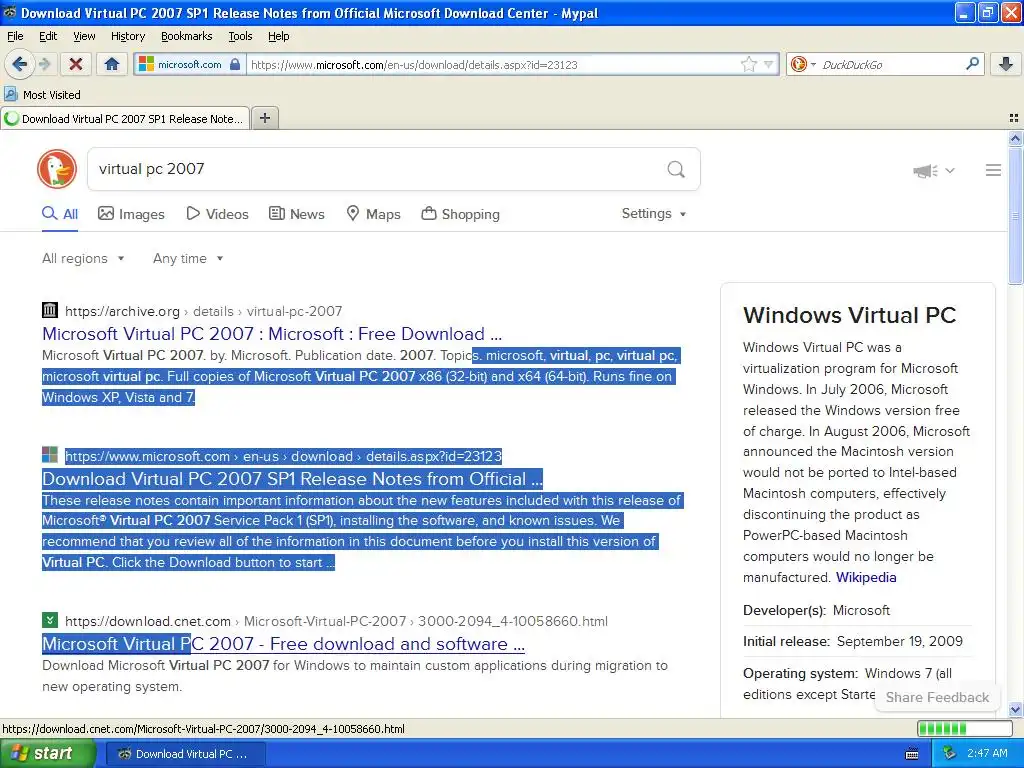1024x768 pixels.
Task: Open the View menu
Action: coord(84,36)
